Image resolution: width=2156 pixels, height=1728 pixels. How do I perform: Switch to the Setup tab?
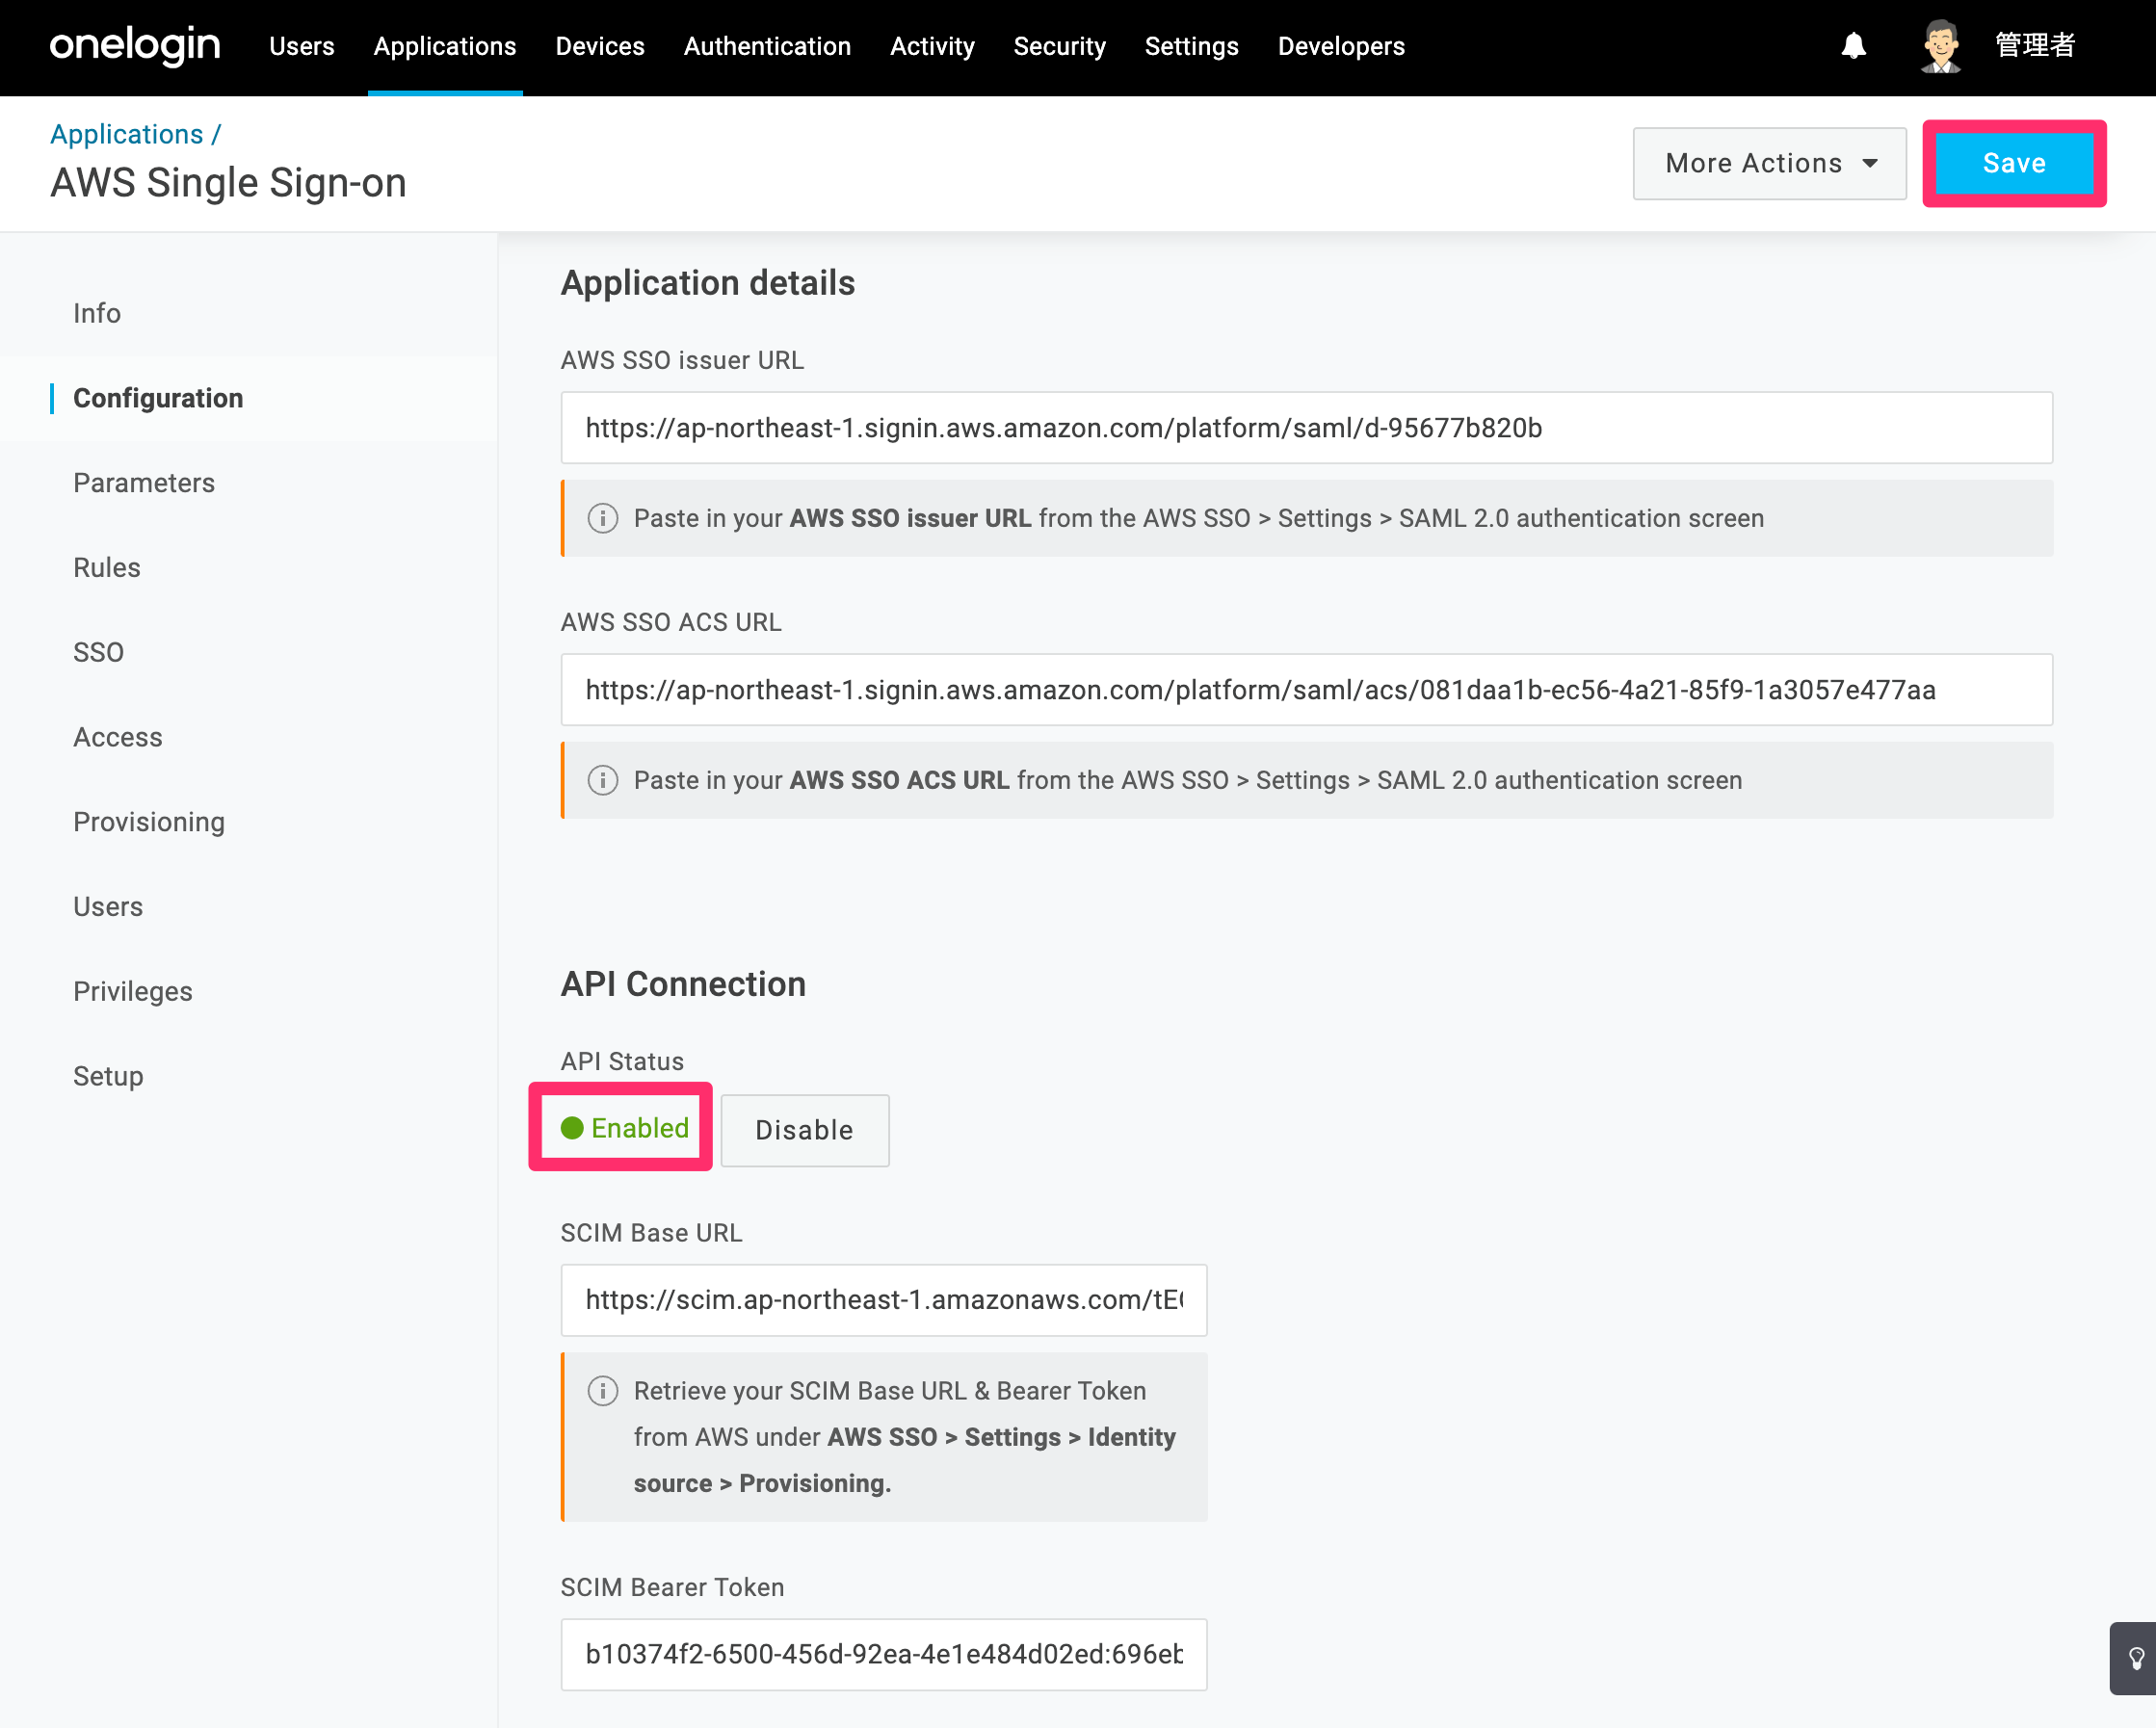(x=108, y=1076)
